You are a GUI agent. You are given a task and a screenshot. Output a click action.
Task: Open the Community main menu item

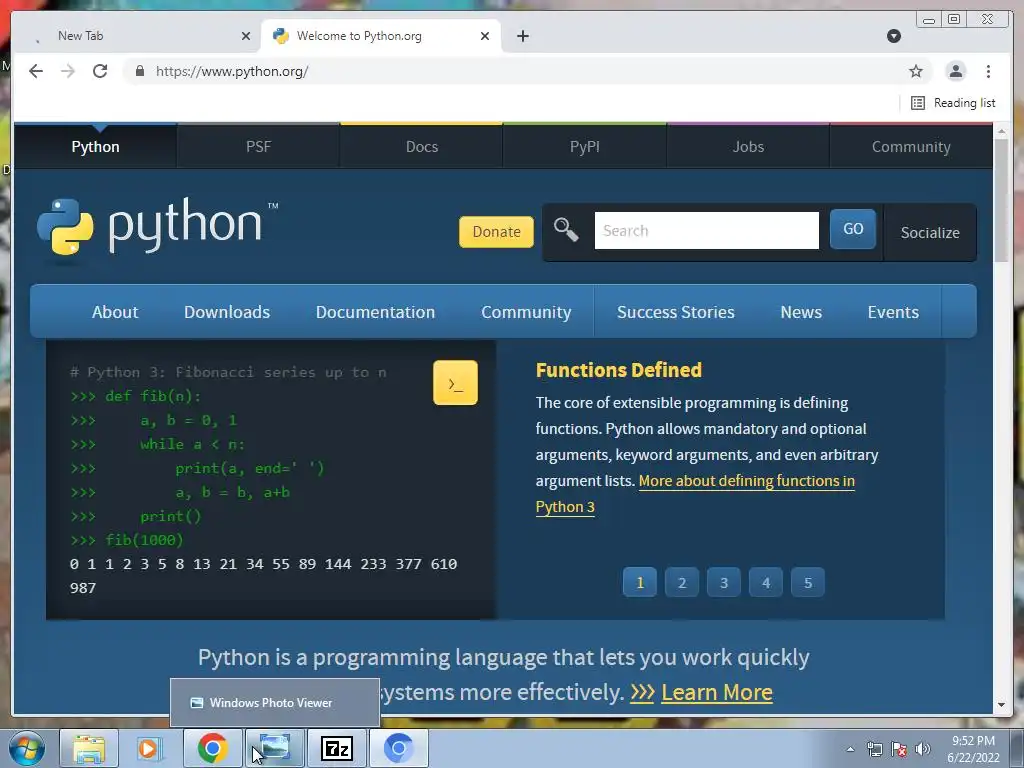tap(526, 312)
